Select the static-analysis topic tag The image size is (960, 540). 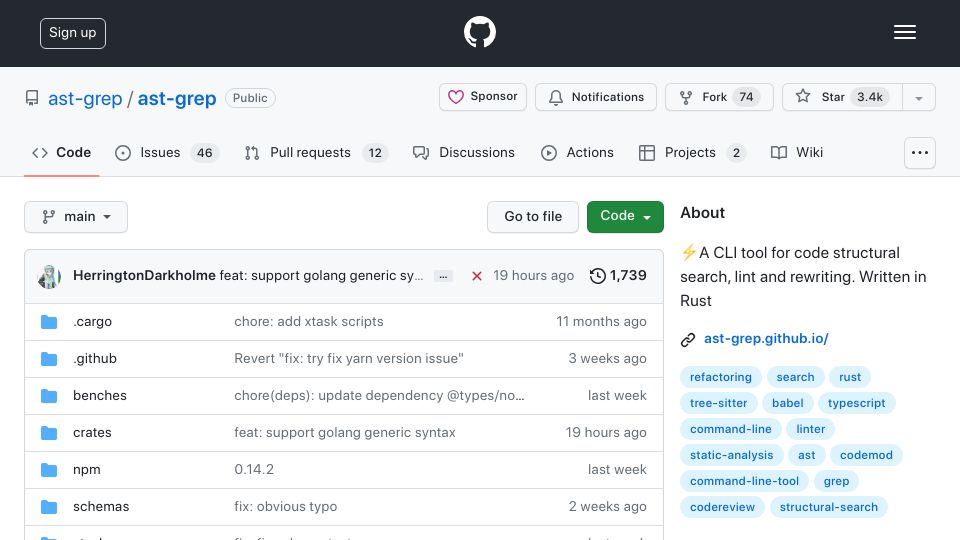coord(732,455)
